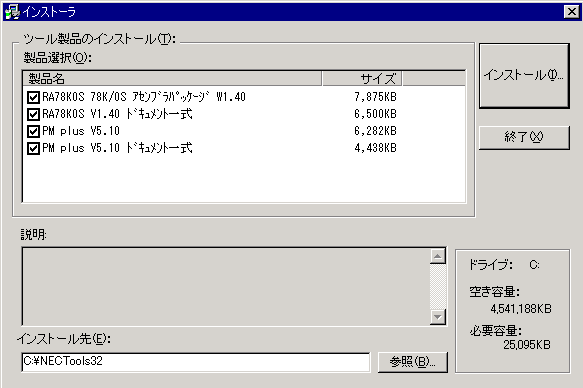Screen dimensions: 583x388
Task: Select the 6,282KB size cell
Action: pos(375,131)
